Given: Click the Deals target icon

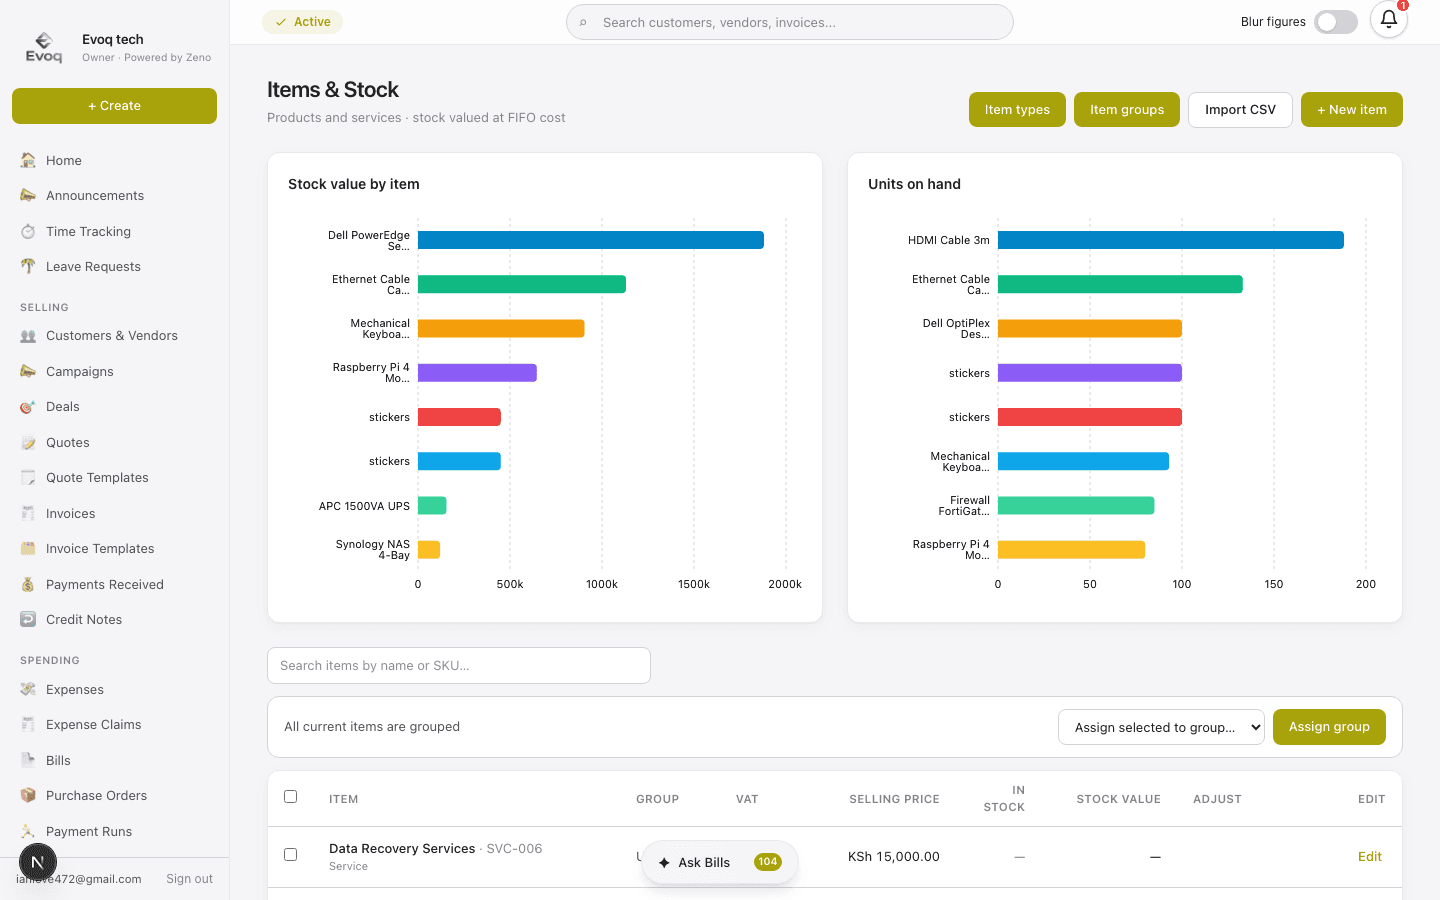Looking at the screenshot, I should pyautogui.click(x=28, y=407).
